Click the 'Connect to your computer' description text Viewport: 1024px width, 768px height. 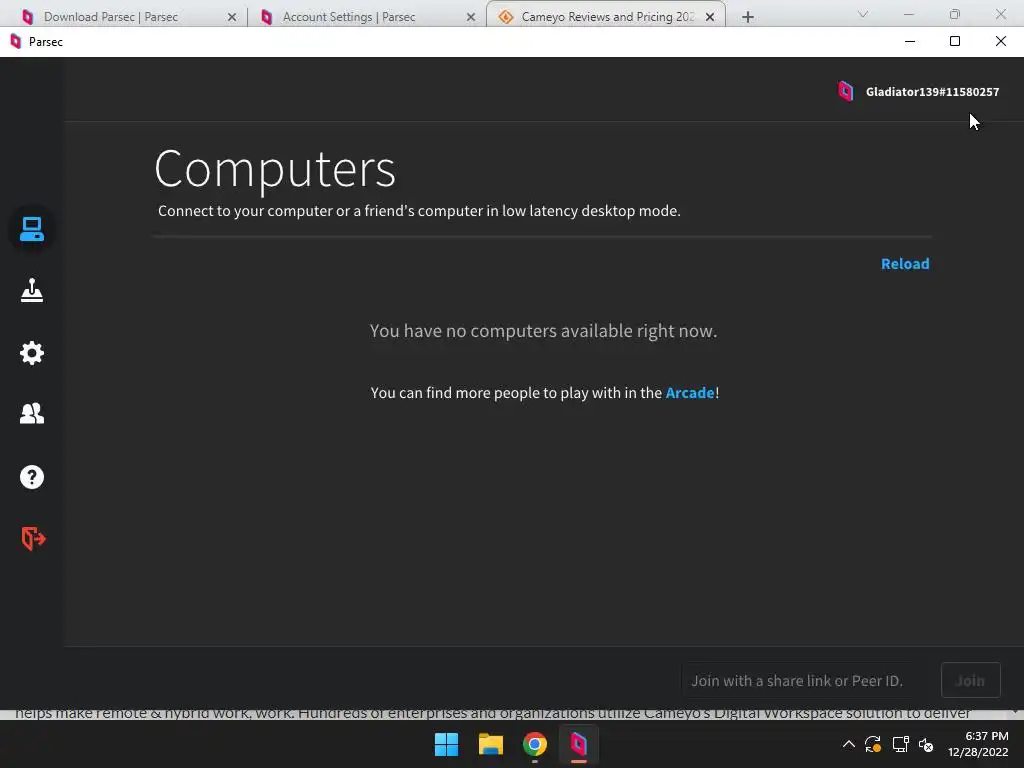[419, 211]
